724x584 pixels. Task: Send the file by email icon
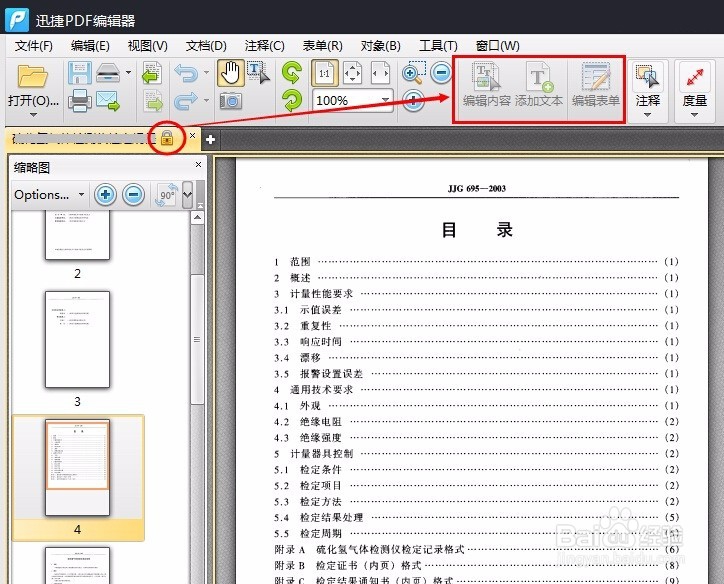coord(108,101)
